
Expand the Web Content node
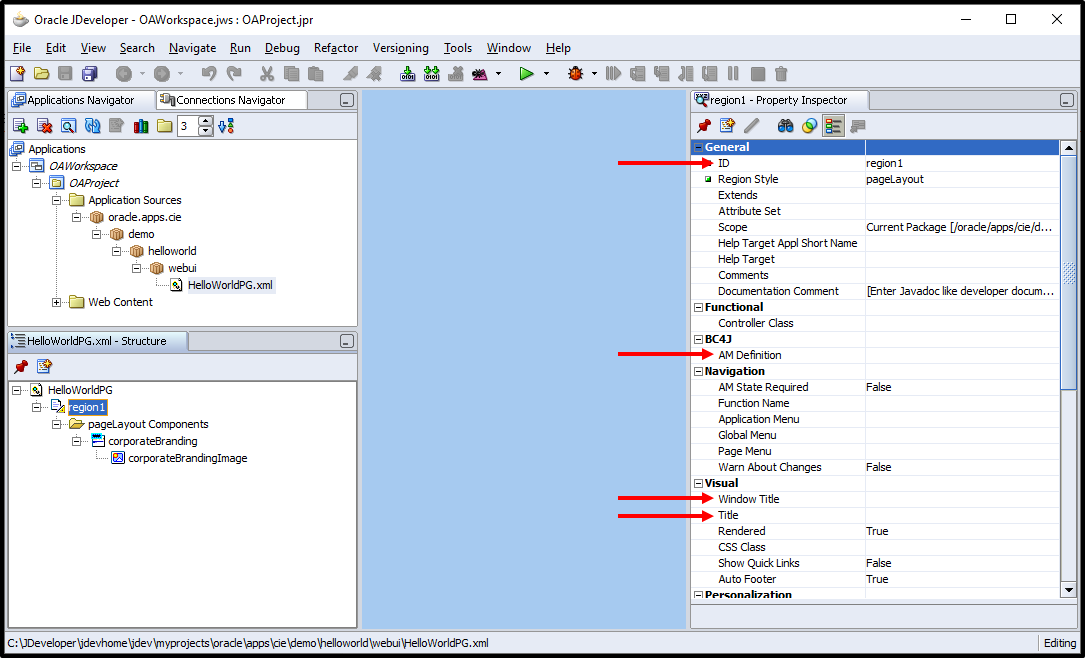(x=57, y=302)
